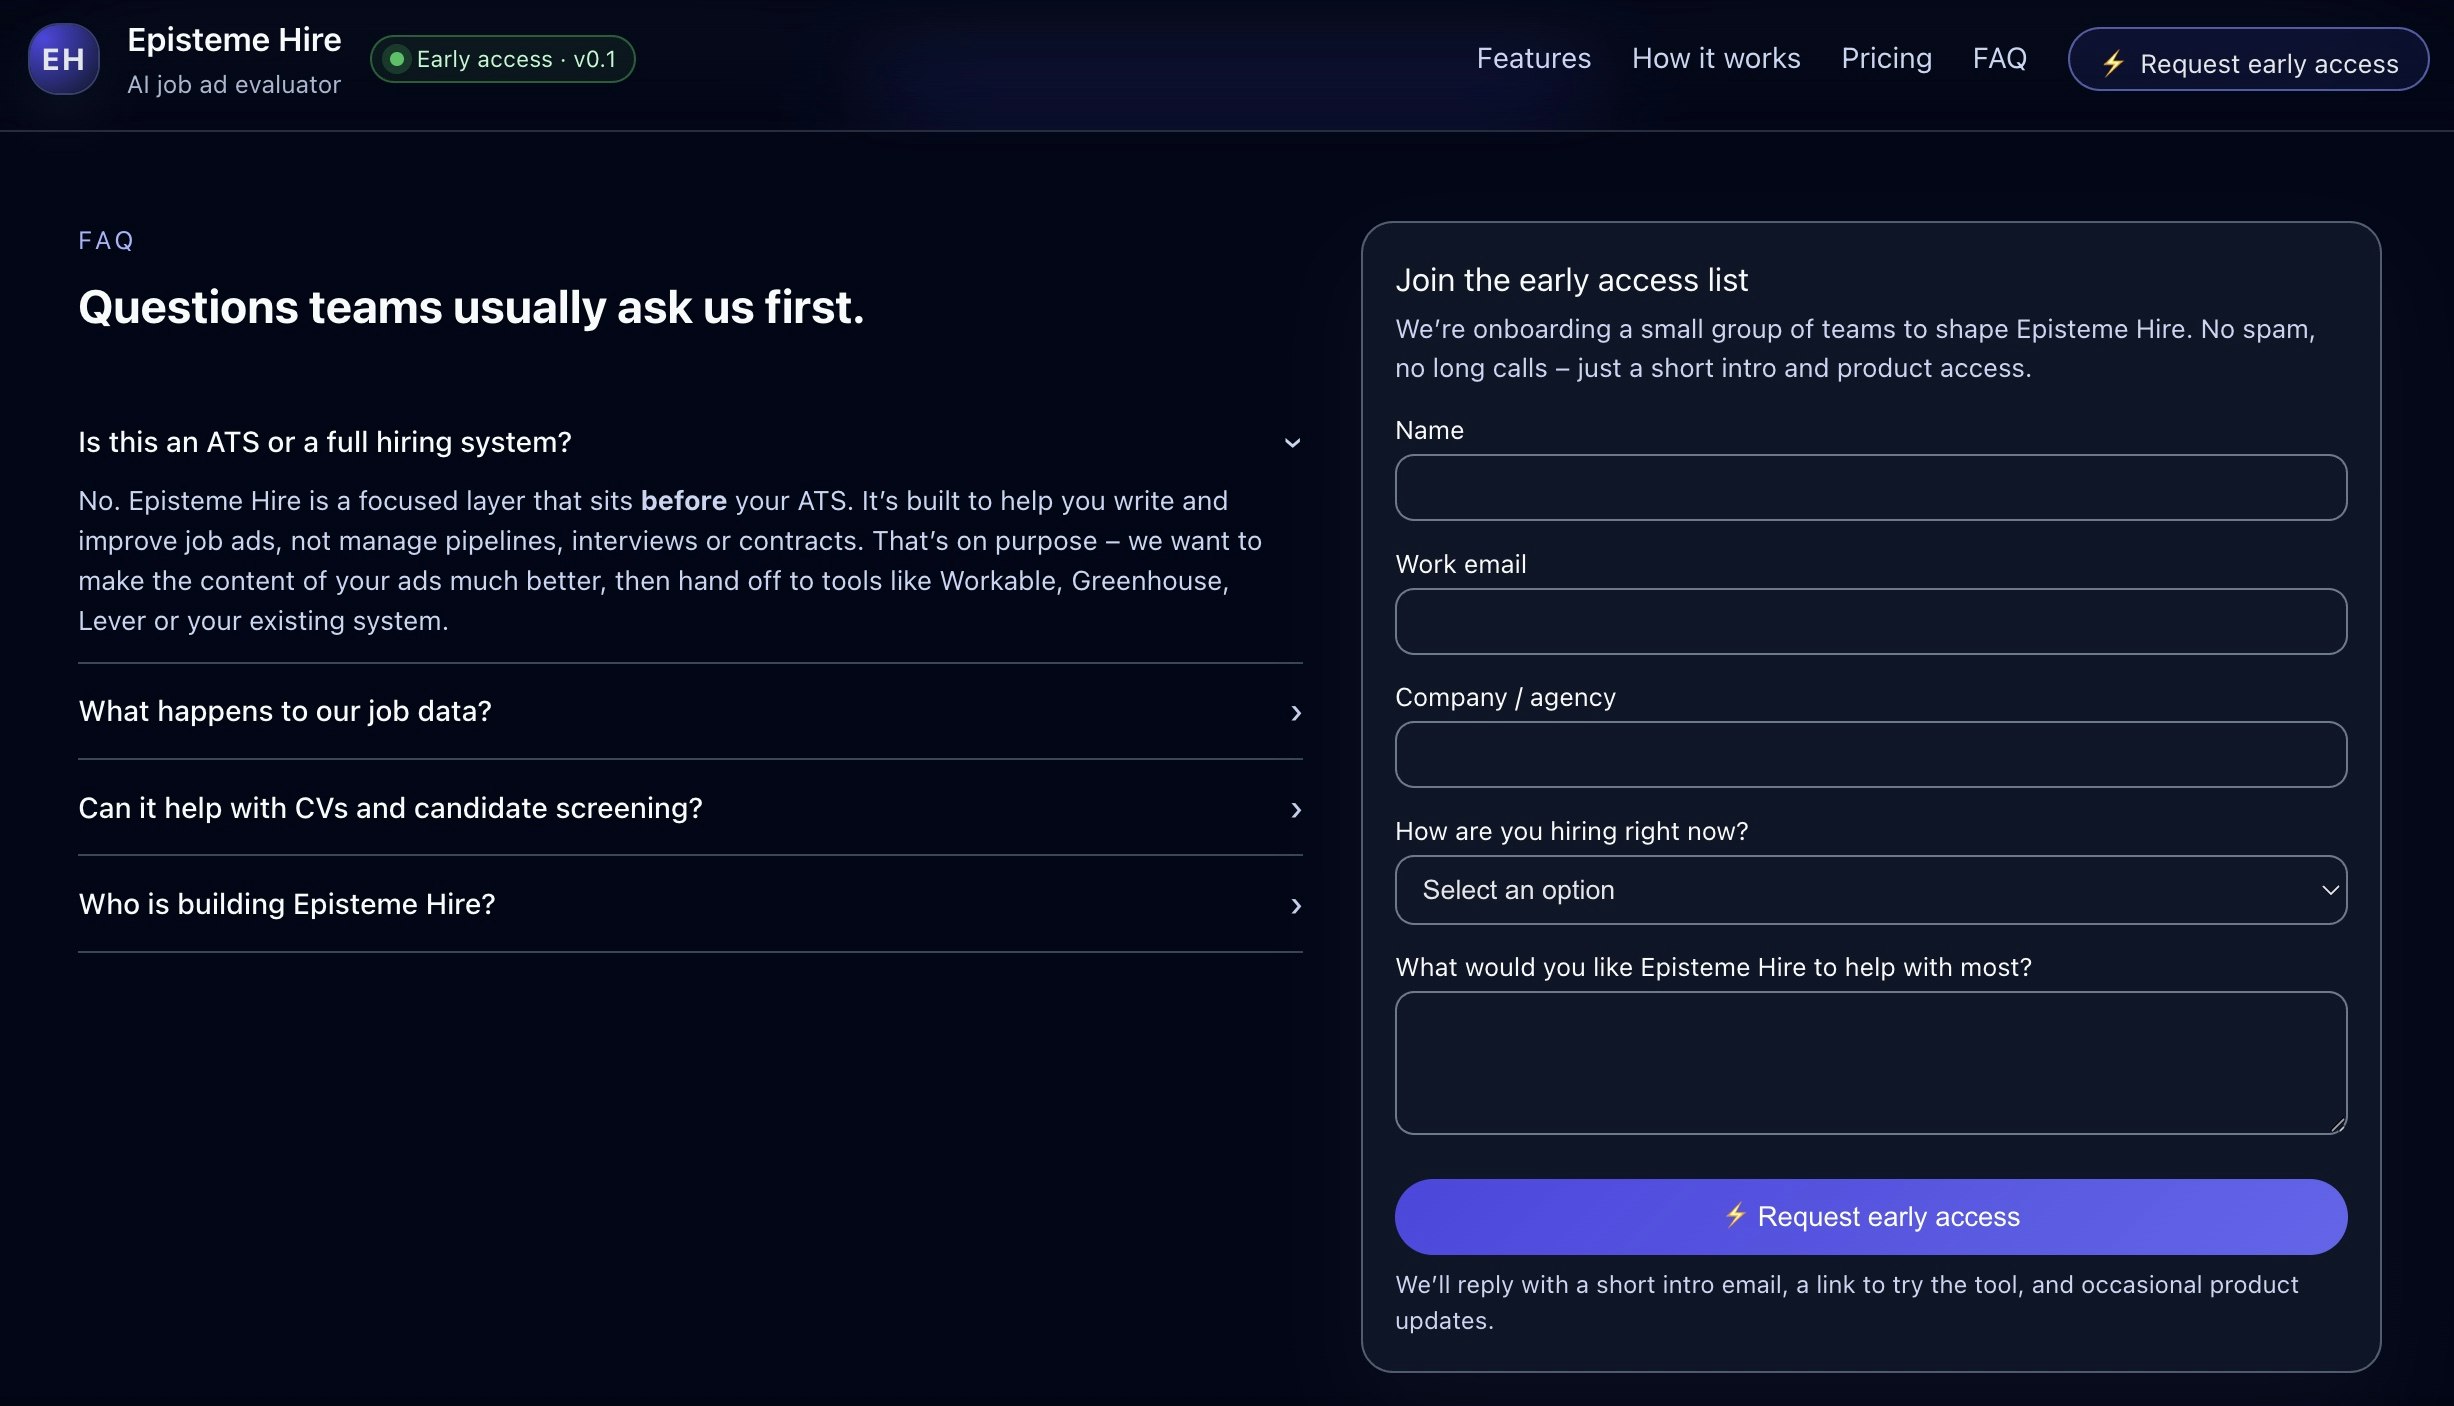Open the 'Select an option' hiring dropdown
Viewport: 2454px width, 1406px height.
(x=1869, y=889)
